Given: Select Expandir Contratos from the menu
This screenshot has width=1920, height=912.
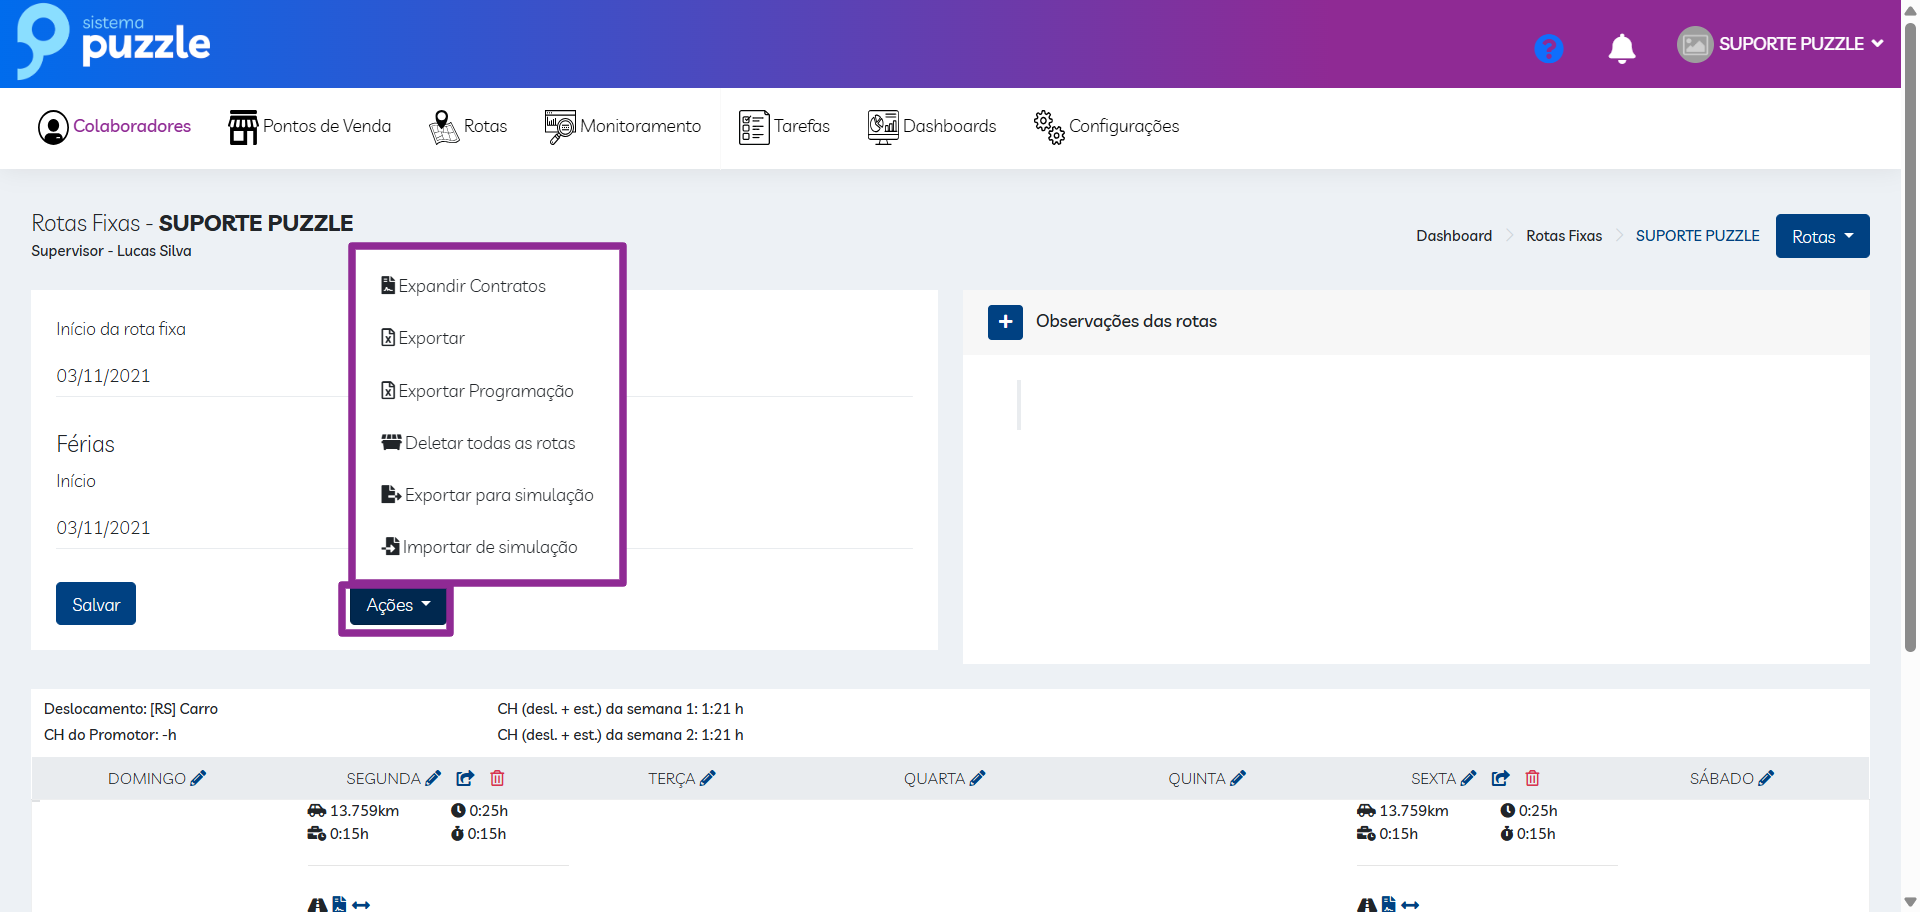Looking at the screenshot, I should (x=471, y=286).
